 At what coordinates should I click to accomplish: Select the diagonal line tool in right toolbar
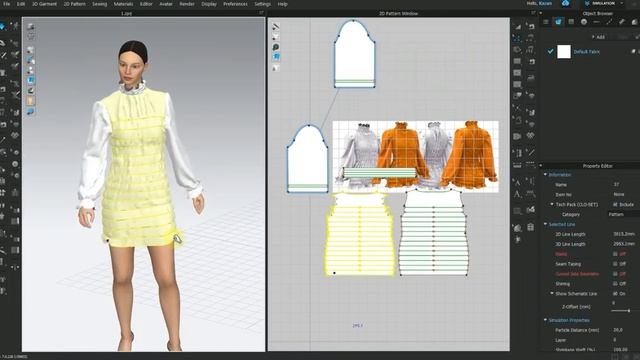click(530, 153)
